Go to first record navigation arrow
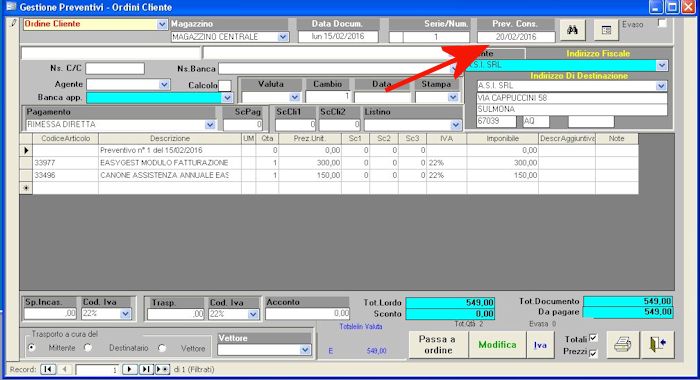Screen dimensions: 700x380 pos(48,369)
